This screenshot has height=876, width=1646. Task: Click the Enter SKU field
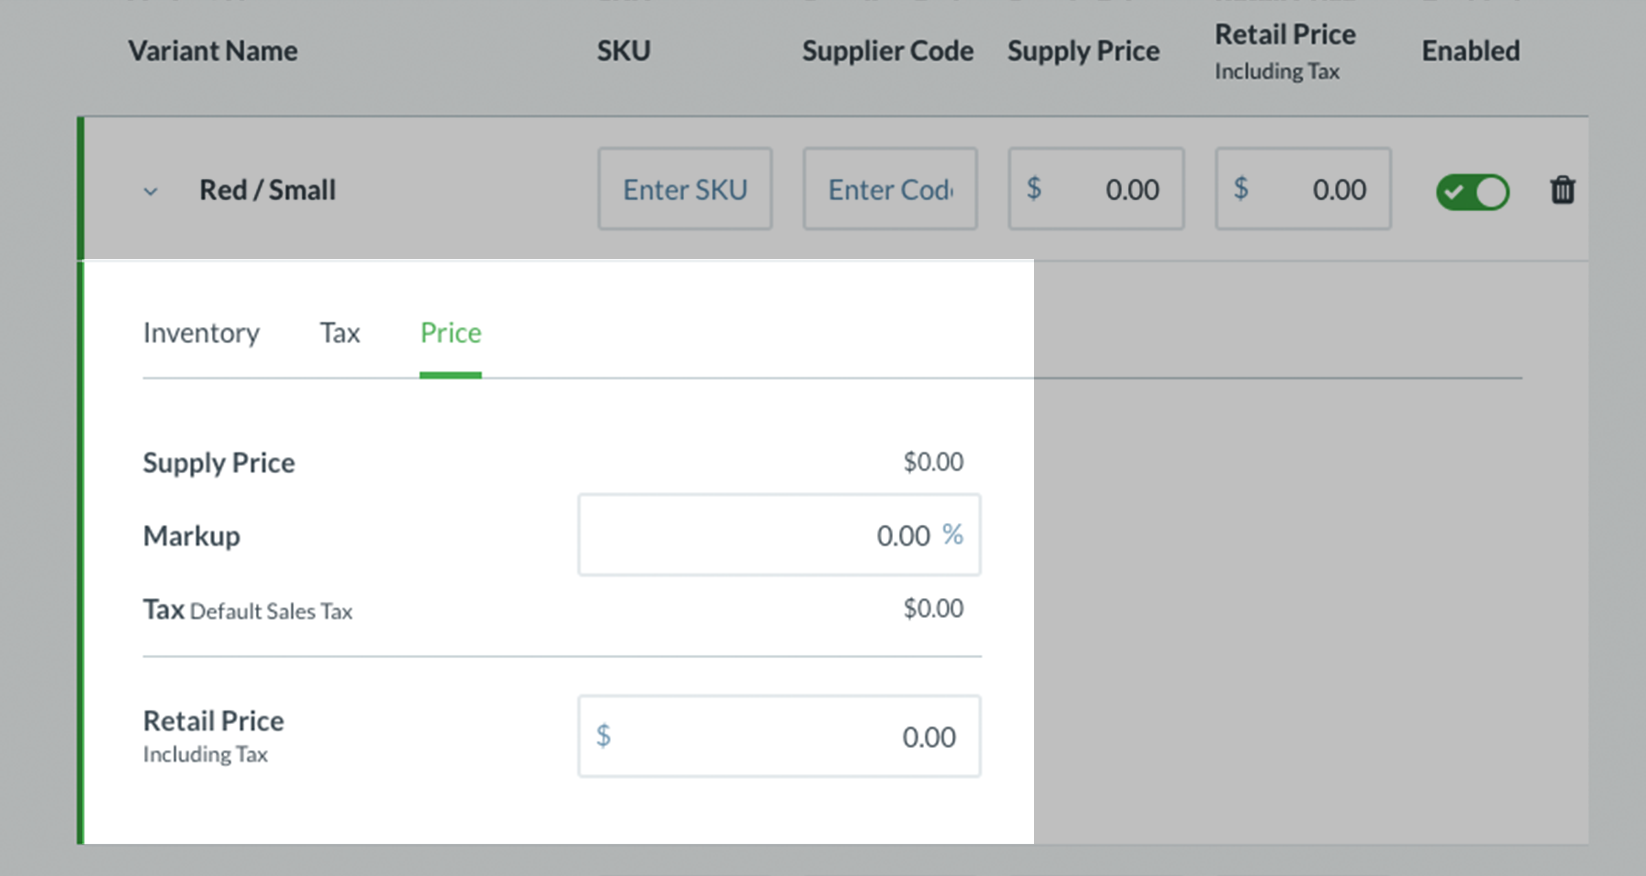(x=685, y=190)
